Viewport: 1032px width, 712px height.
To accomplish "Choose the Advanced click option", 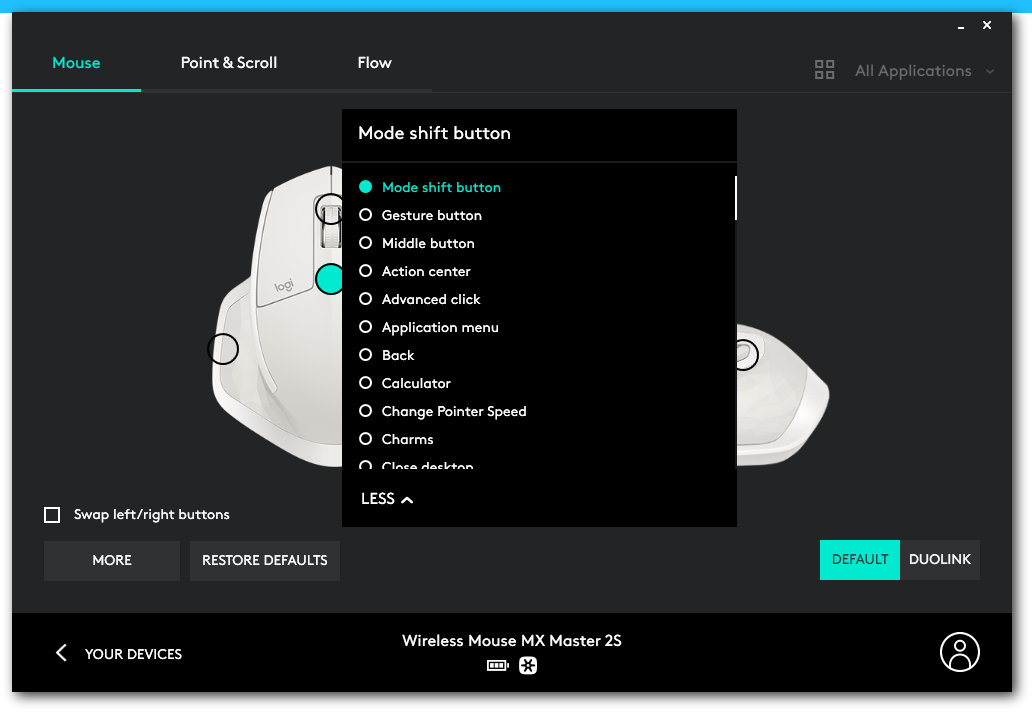I will click(419, 299).
